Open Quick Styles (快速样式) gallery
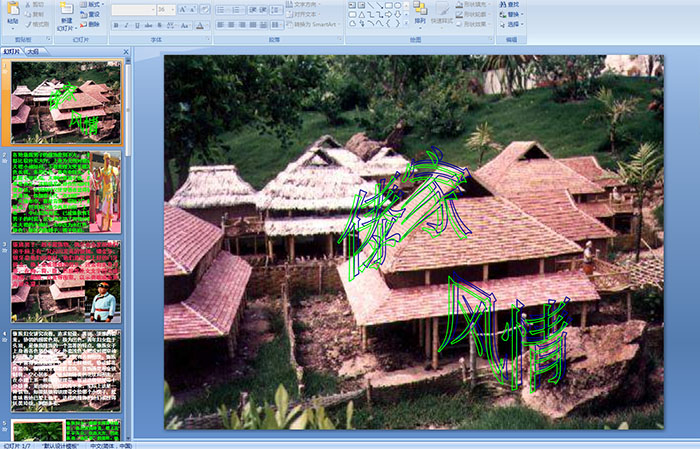 [442, 13]
